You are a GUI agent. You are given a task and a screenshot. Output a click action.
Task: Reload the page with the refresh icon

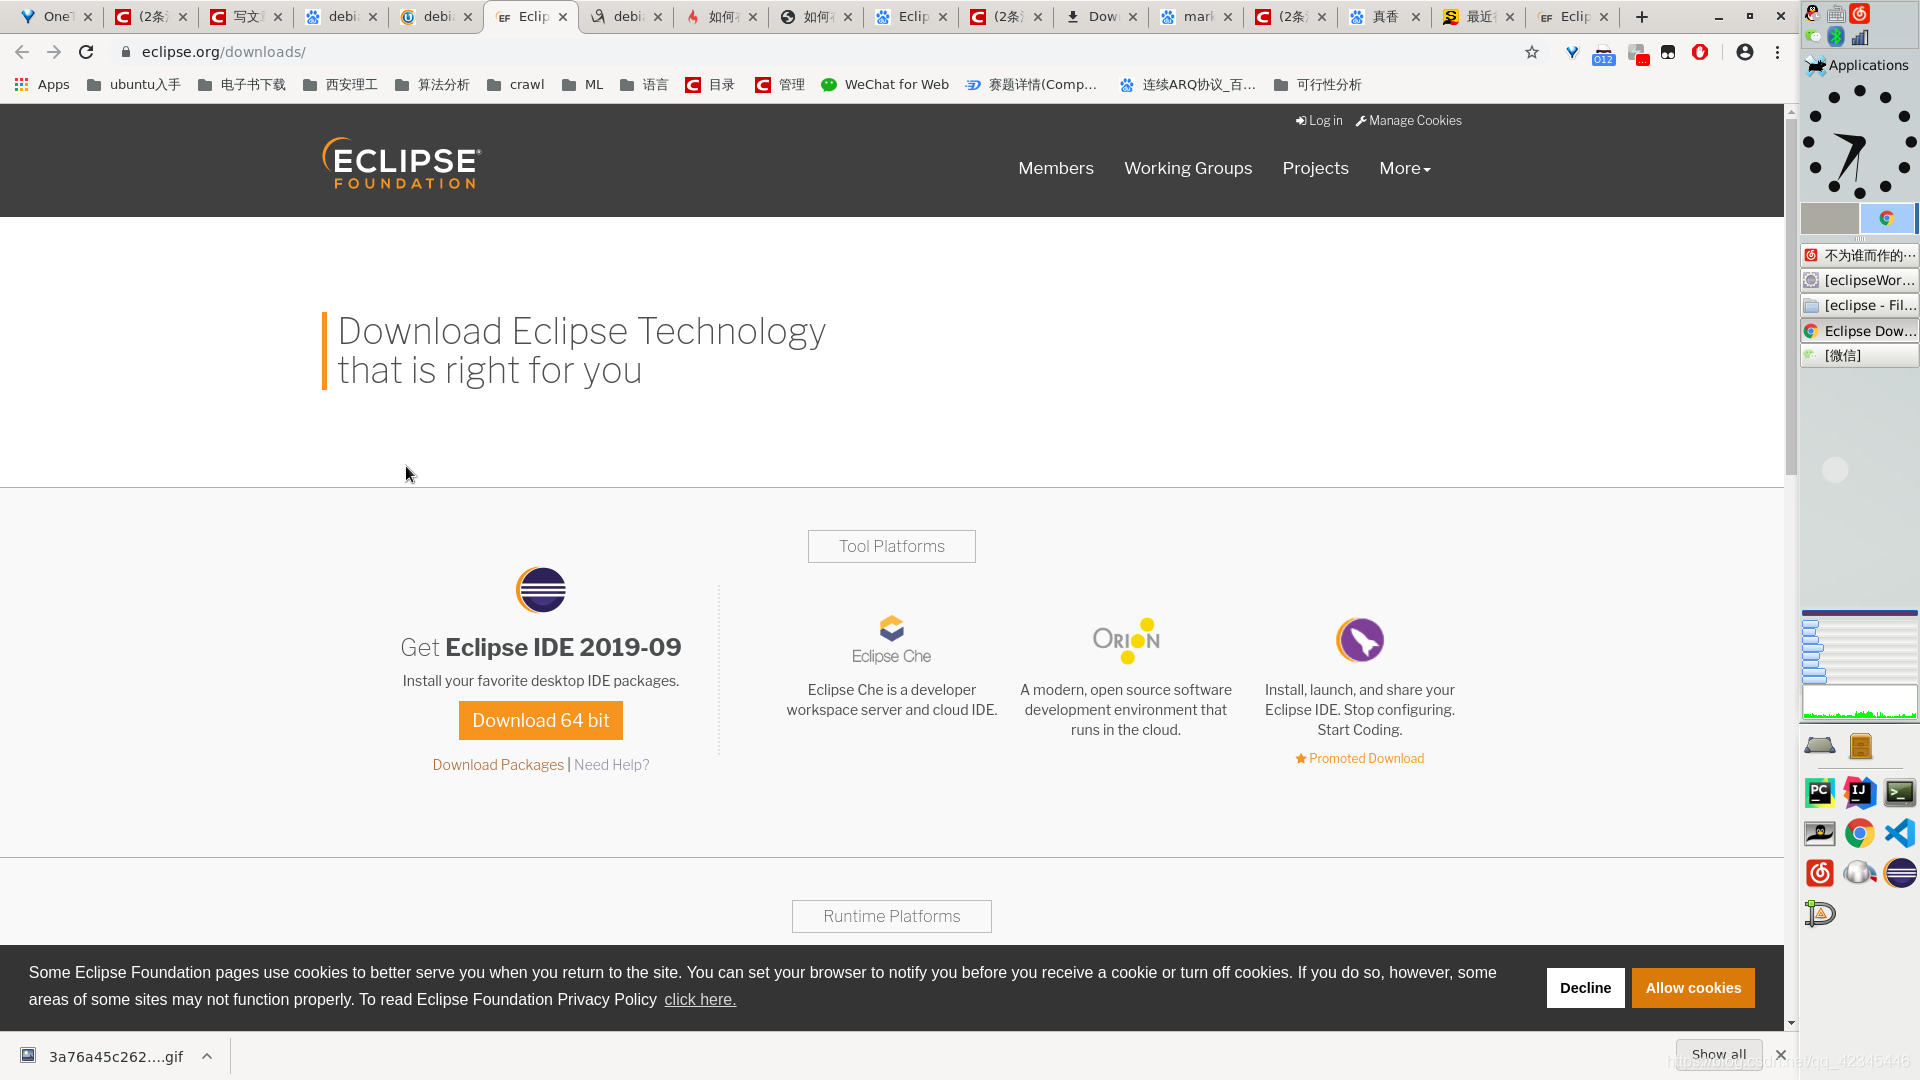click(86, 52)
